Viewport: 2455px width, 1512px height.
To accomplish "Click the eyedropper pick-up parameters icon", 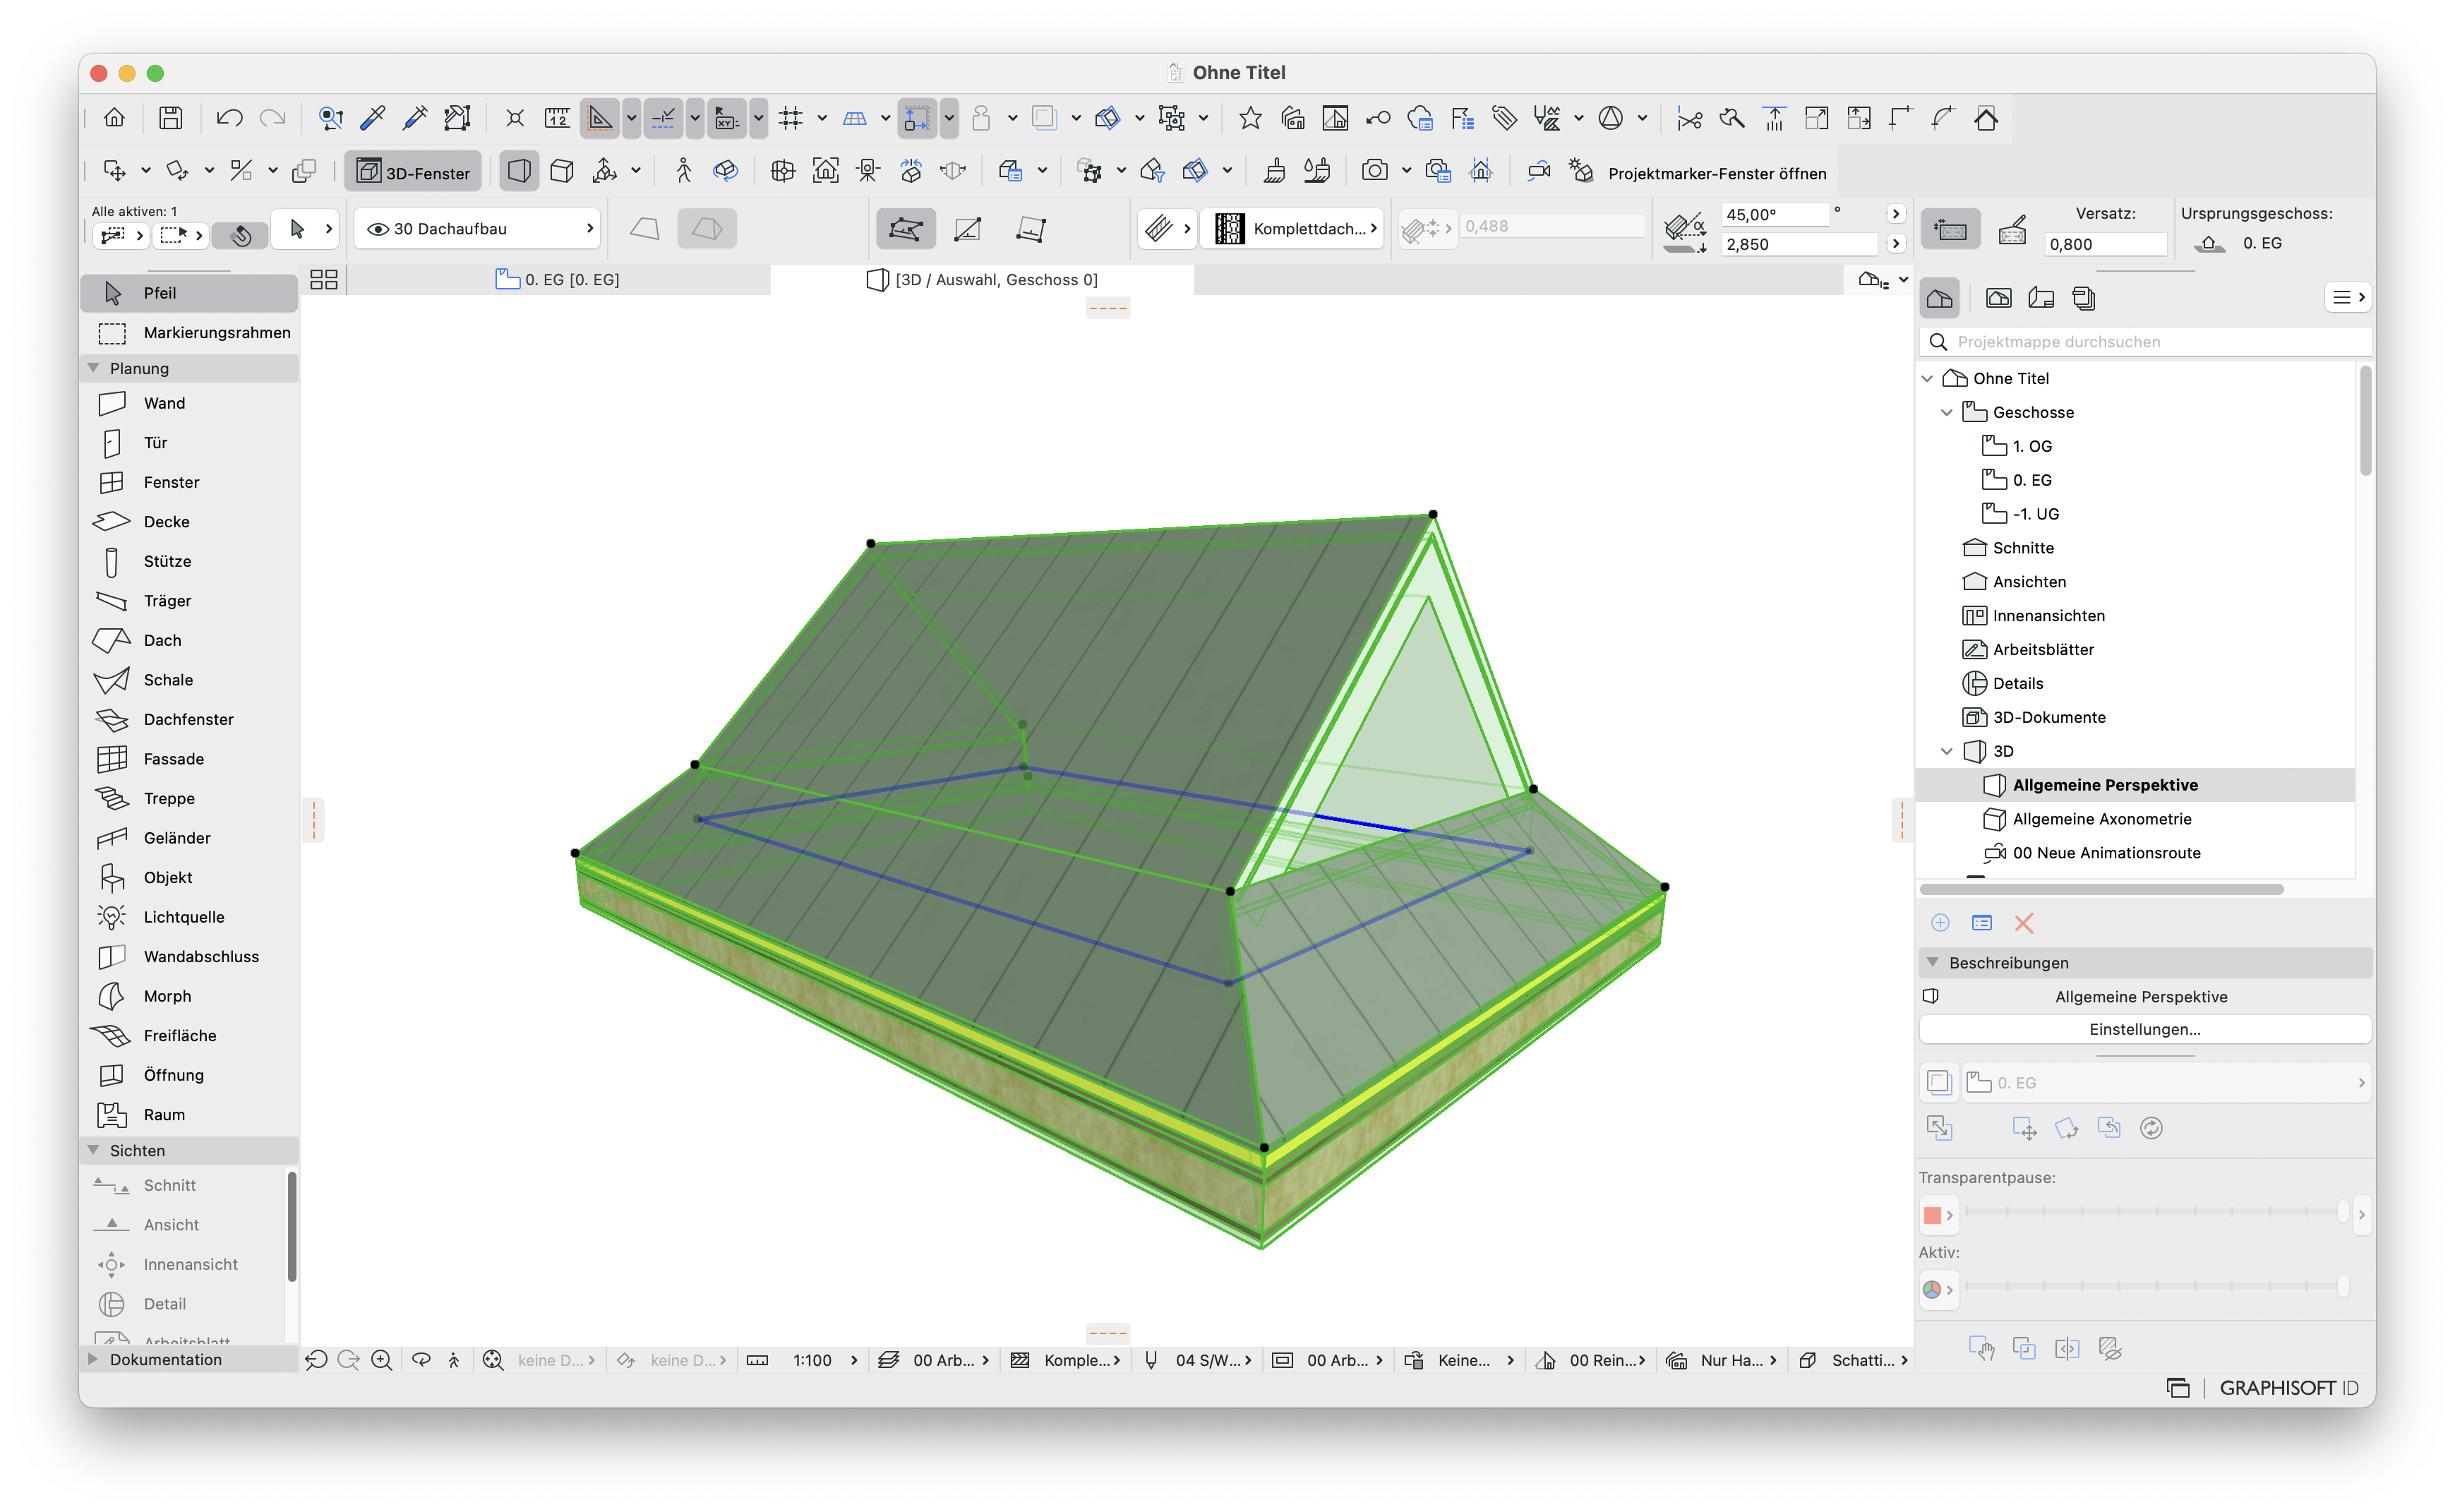I will (372, 118).
